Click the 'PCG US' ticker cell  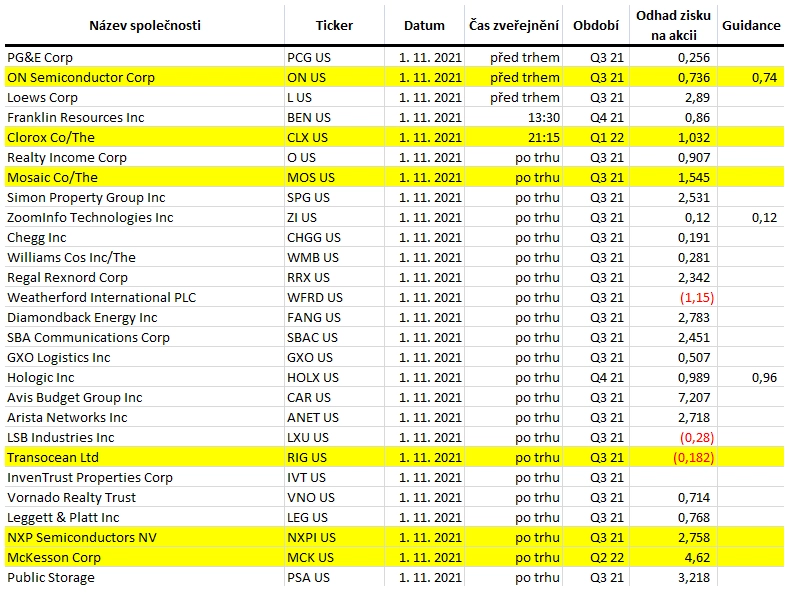[335, 57]
